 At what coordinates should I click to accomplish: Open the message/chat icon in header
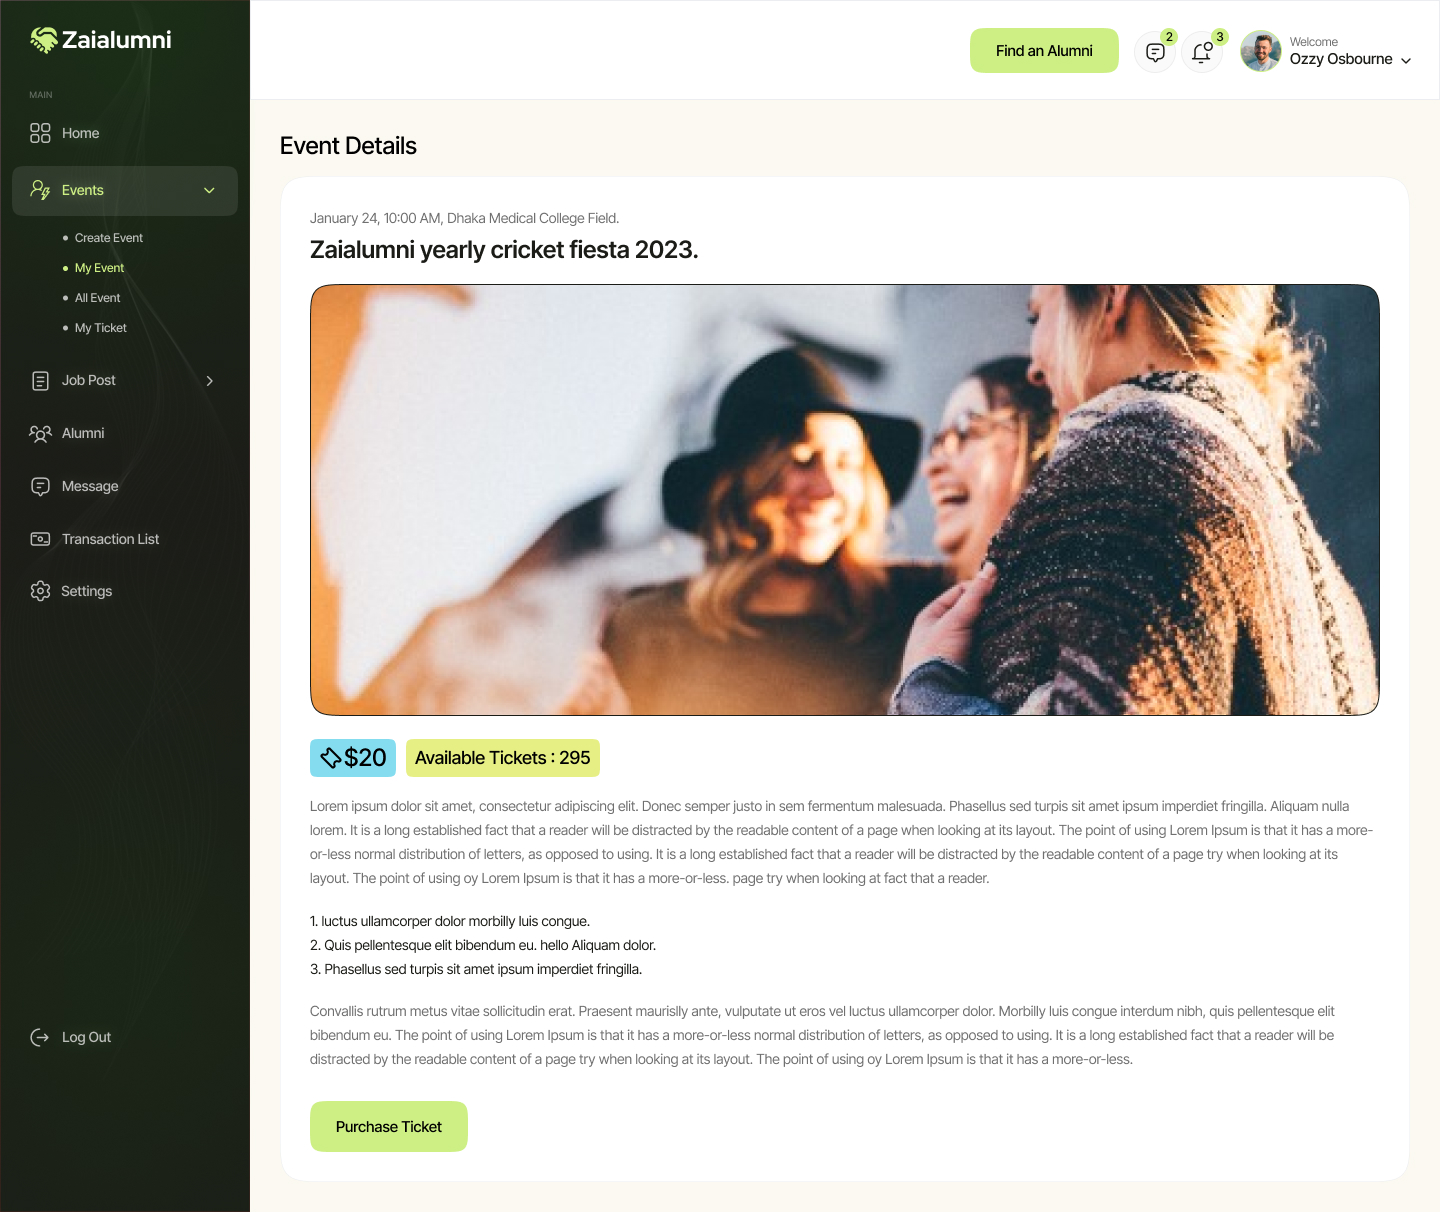click(1155, 50)
